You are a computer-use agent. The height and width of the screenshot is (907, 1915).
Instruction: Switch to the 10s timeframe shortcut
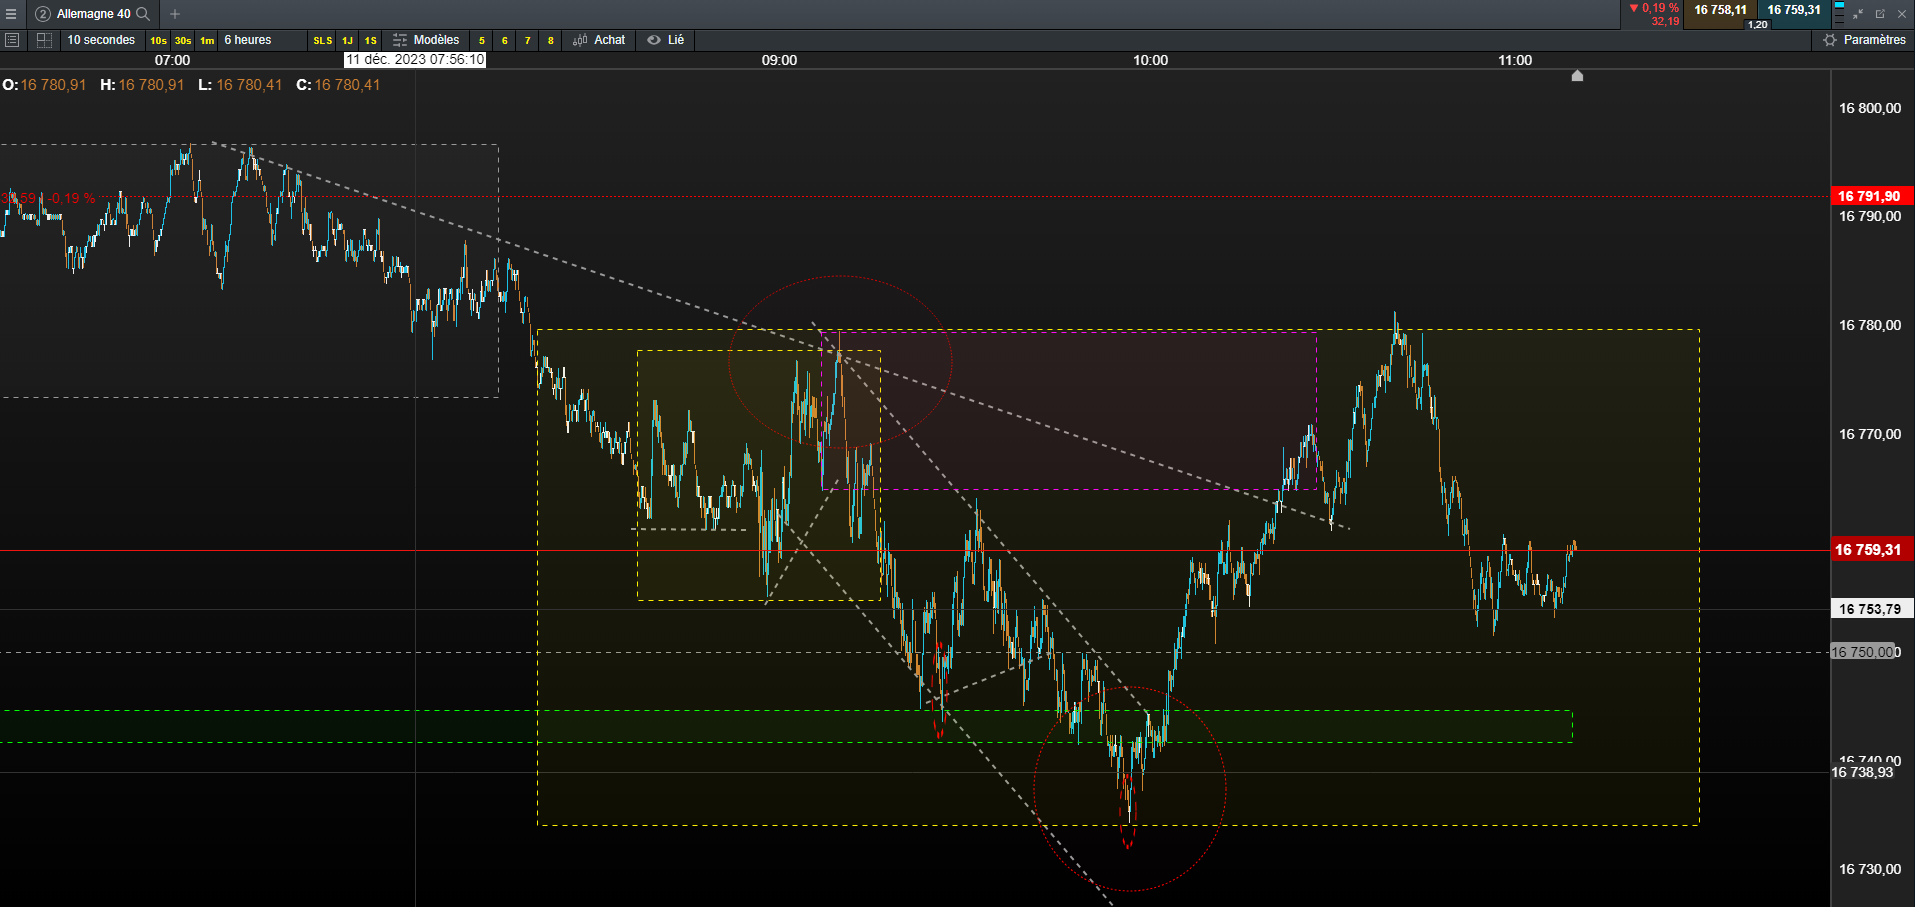pos(158,41)
